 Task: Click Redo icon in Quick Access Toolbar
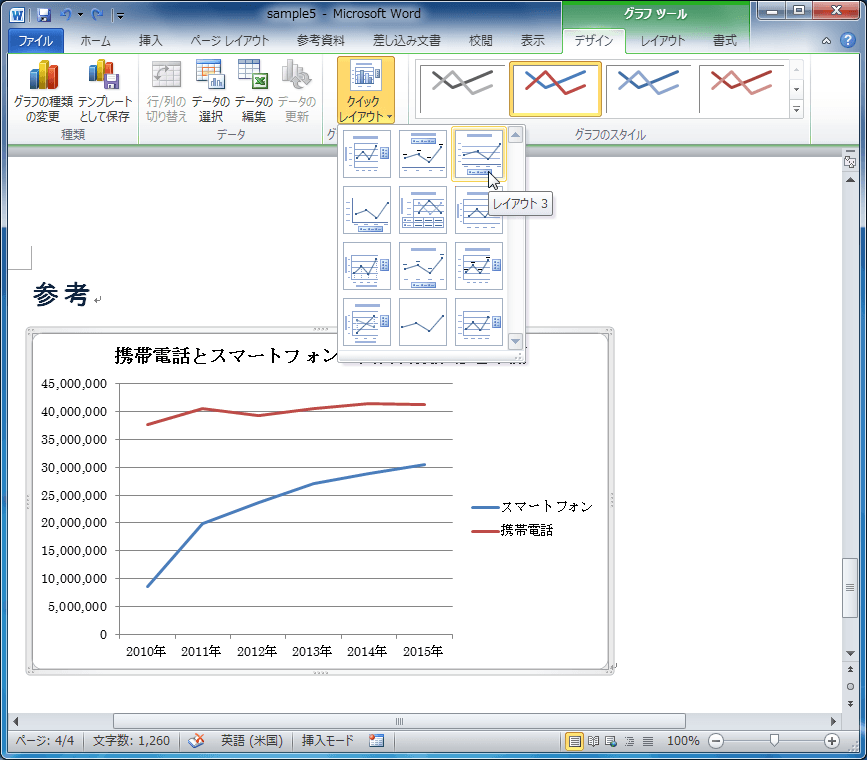click(x=97, y=15)
